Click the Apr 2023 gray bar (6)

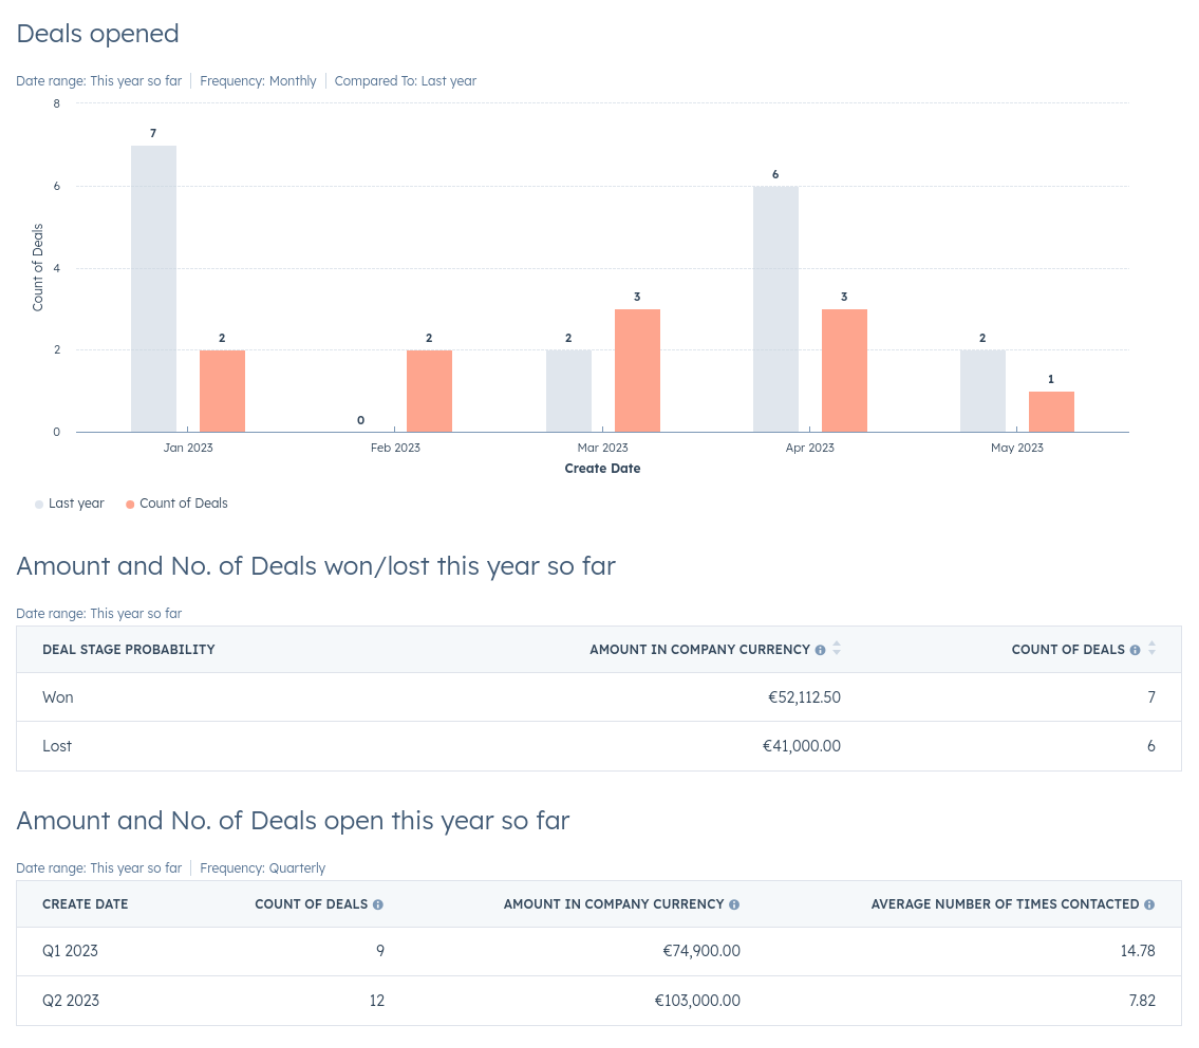(776, 310)
